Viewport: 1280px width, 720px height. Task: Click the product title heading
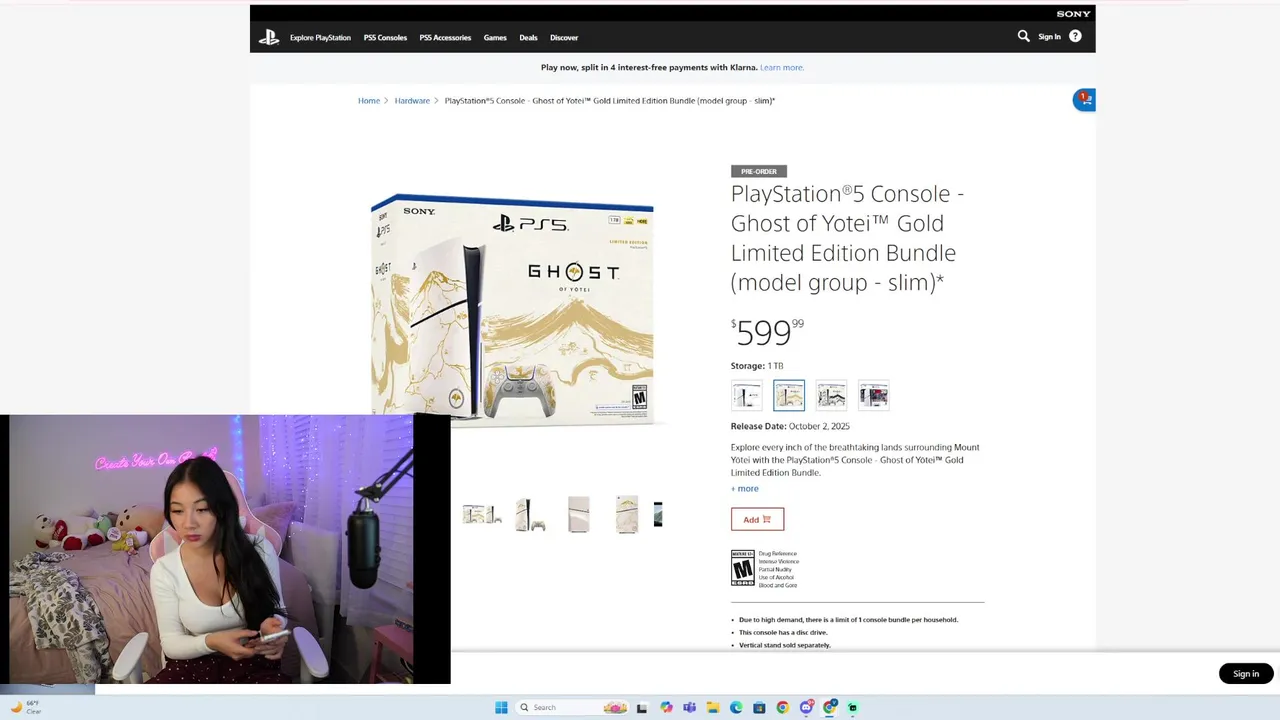[x=847, y=238]
